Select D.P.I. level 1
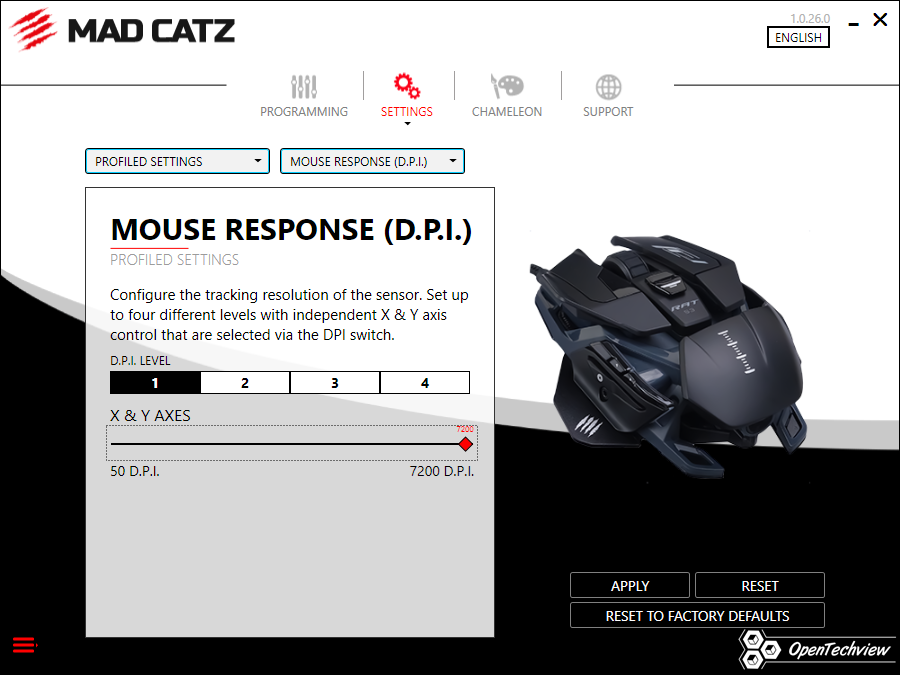Image resolution: width=900 pixels, height=675 pixels. click(x=155, y=383)
